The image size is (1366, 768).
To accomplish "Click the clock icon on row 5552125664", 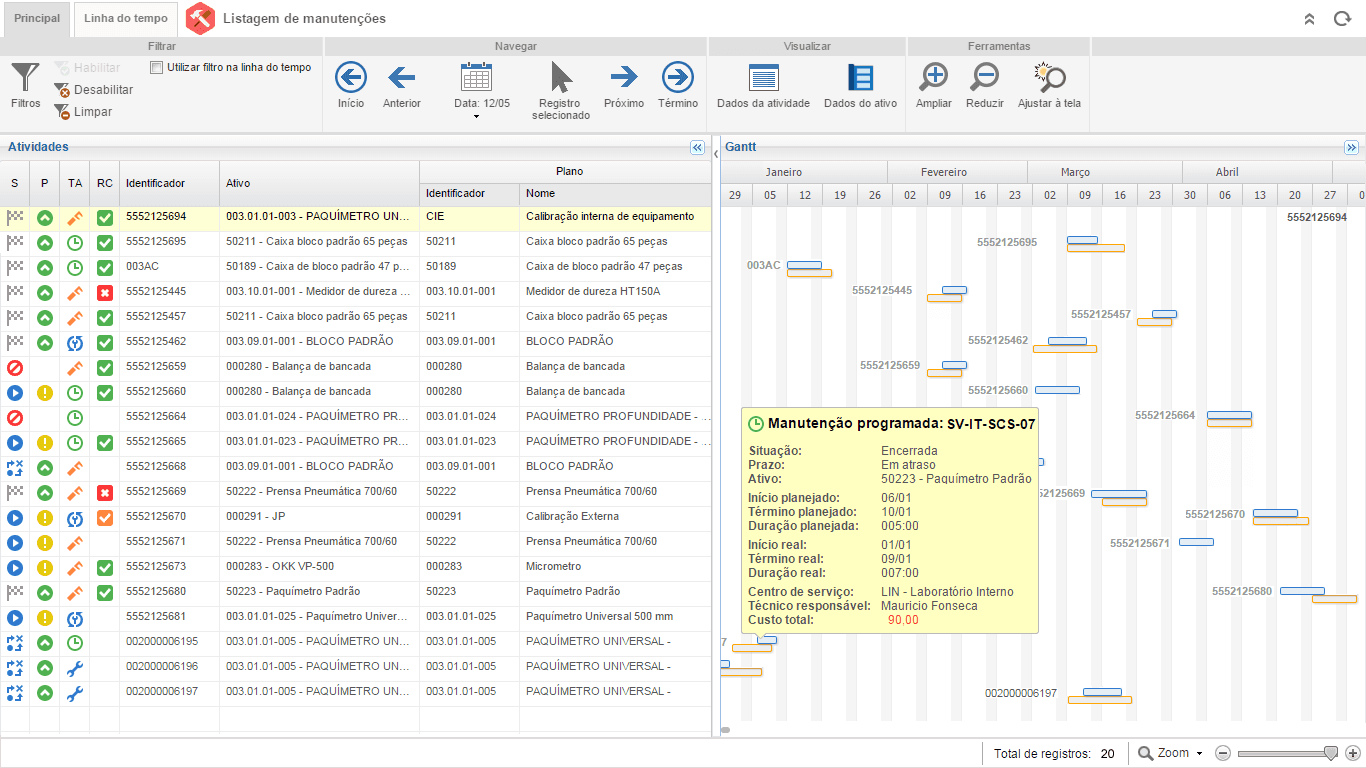I will tap(75, 417).
